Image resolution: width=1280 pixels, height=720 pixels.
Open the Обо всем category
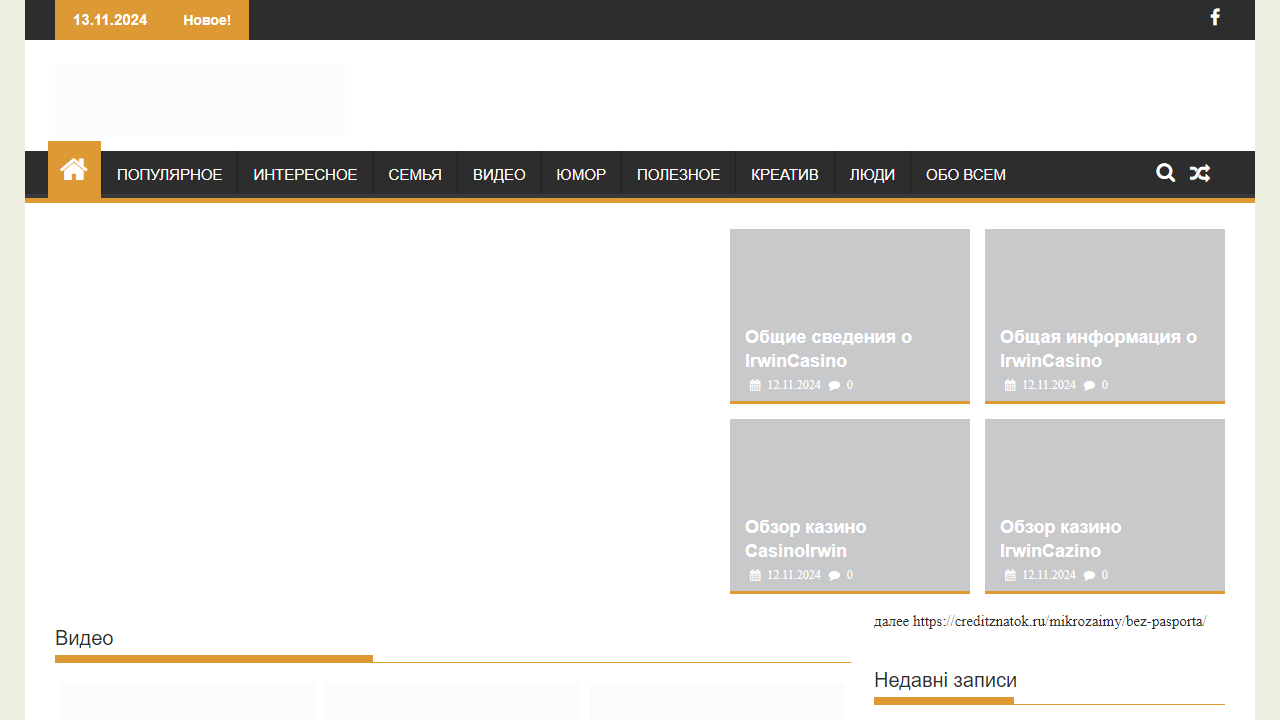tap(966, 175)
